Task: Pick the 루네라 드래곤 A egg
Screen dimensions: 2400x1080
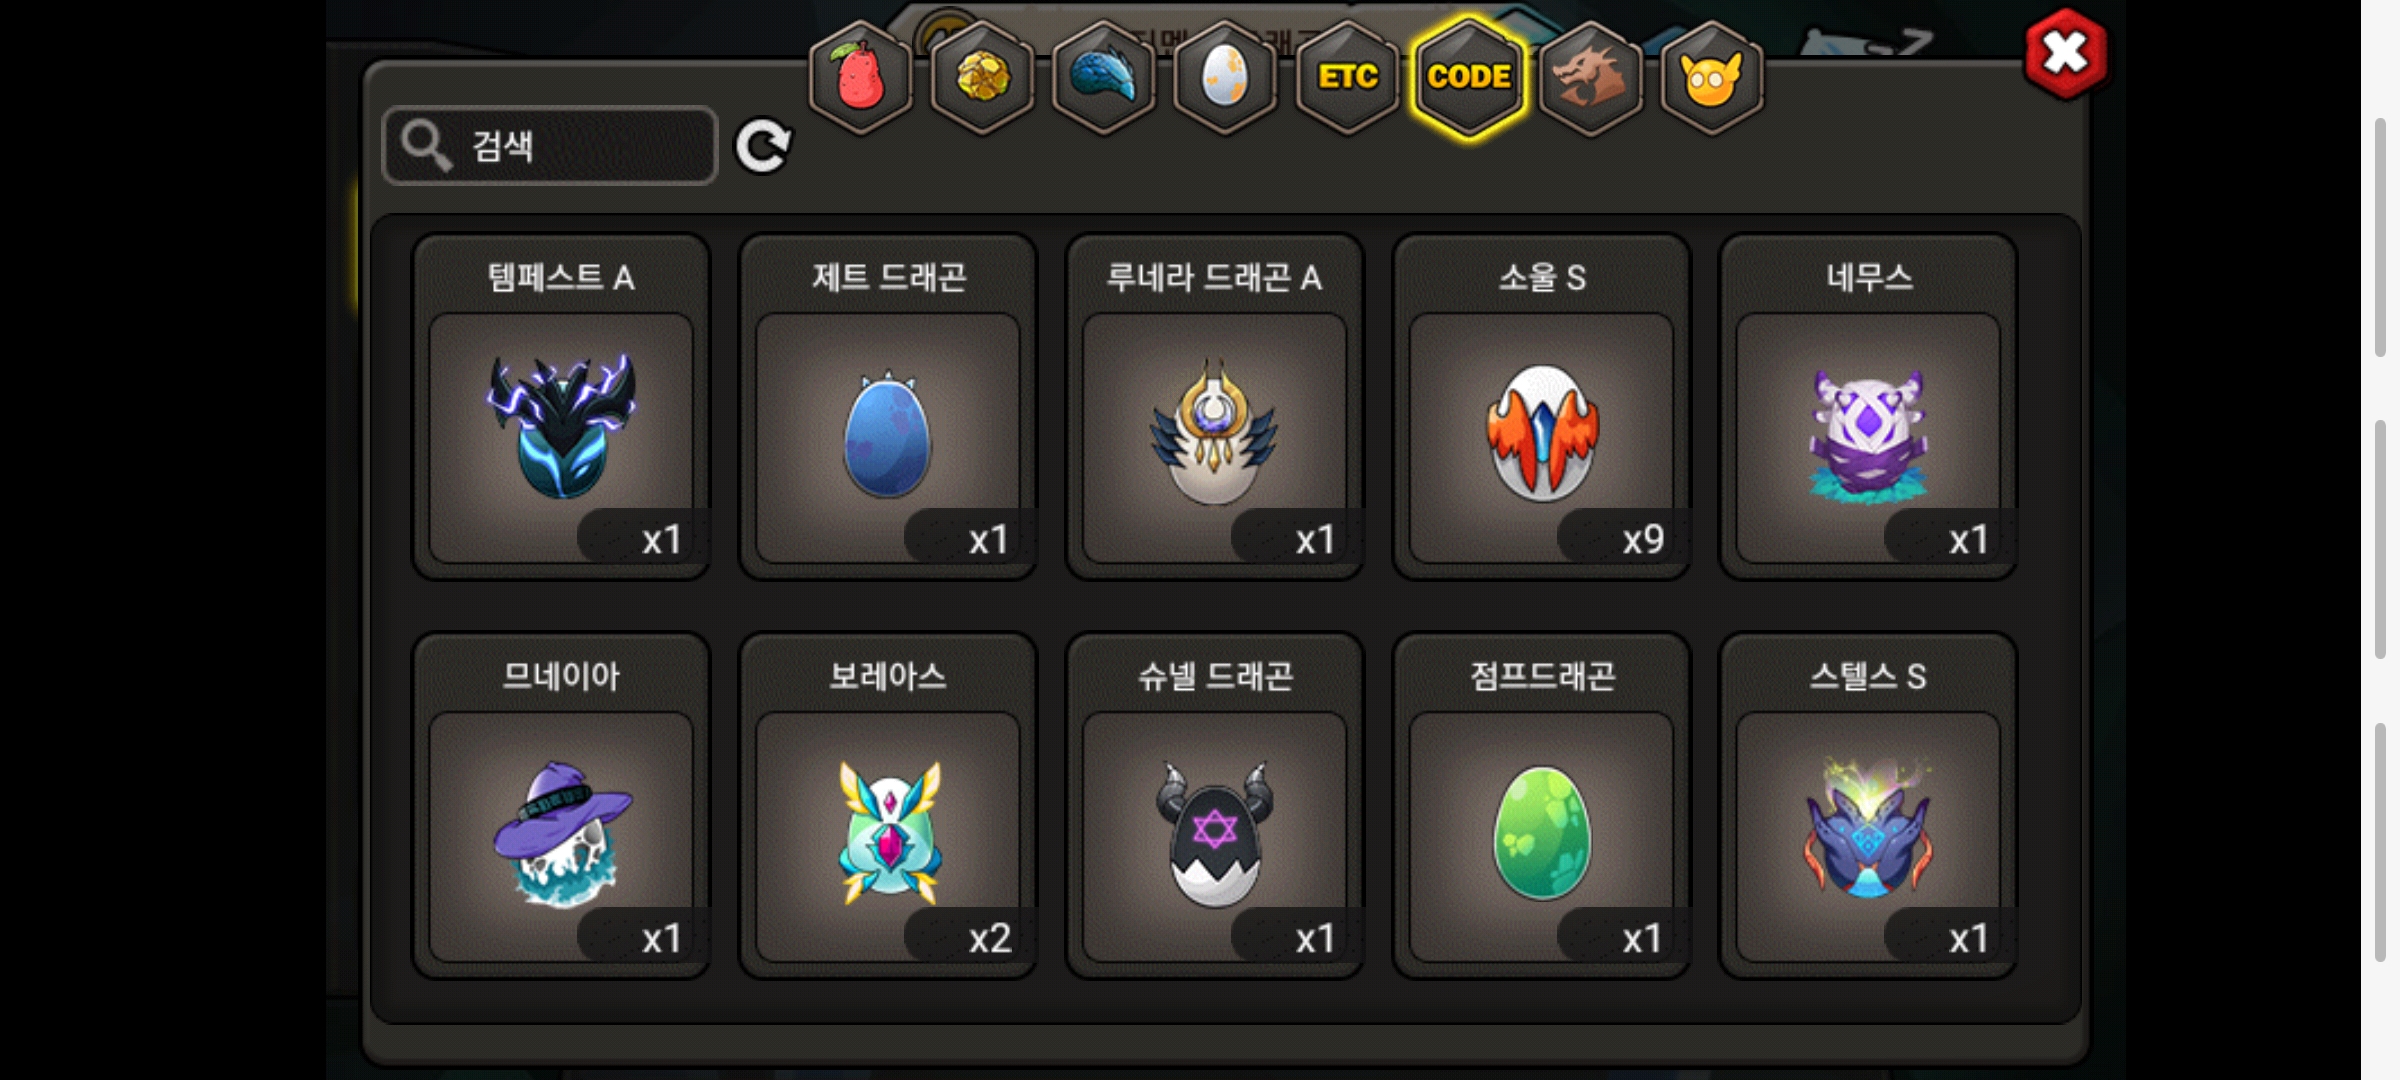Action: (1215, 407)
